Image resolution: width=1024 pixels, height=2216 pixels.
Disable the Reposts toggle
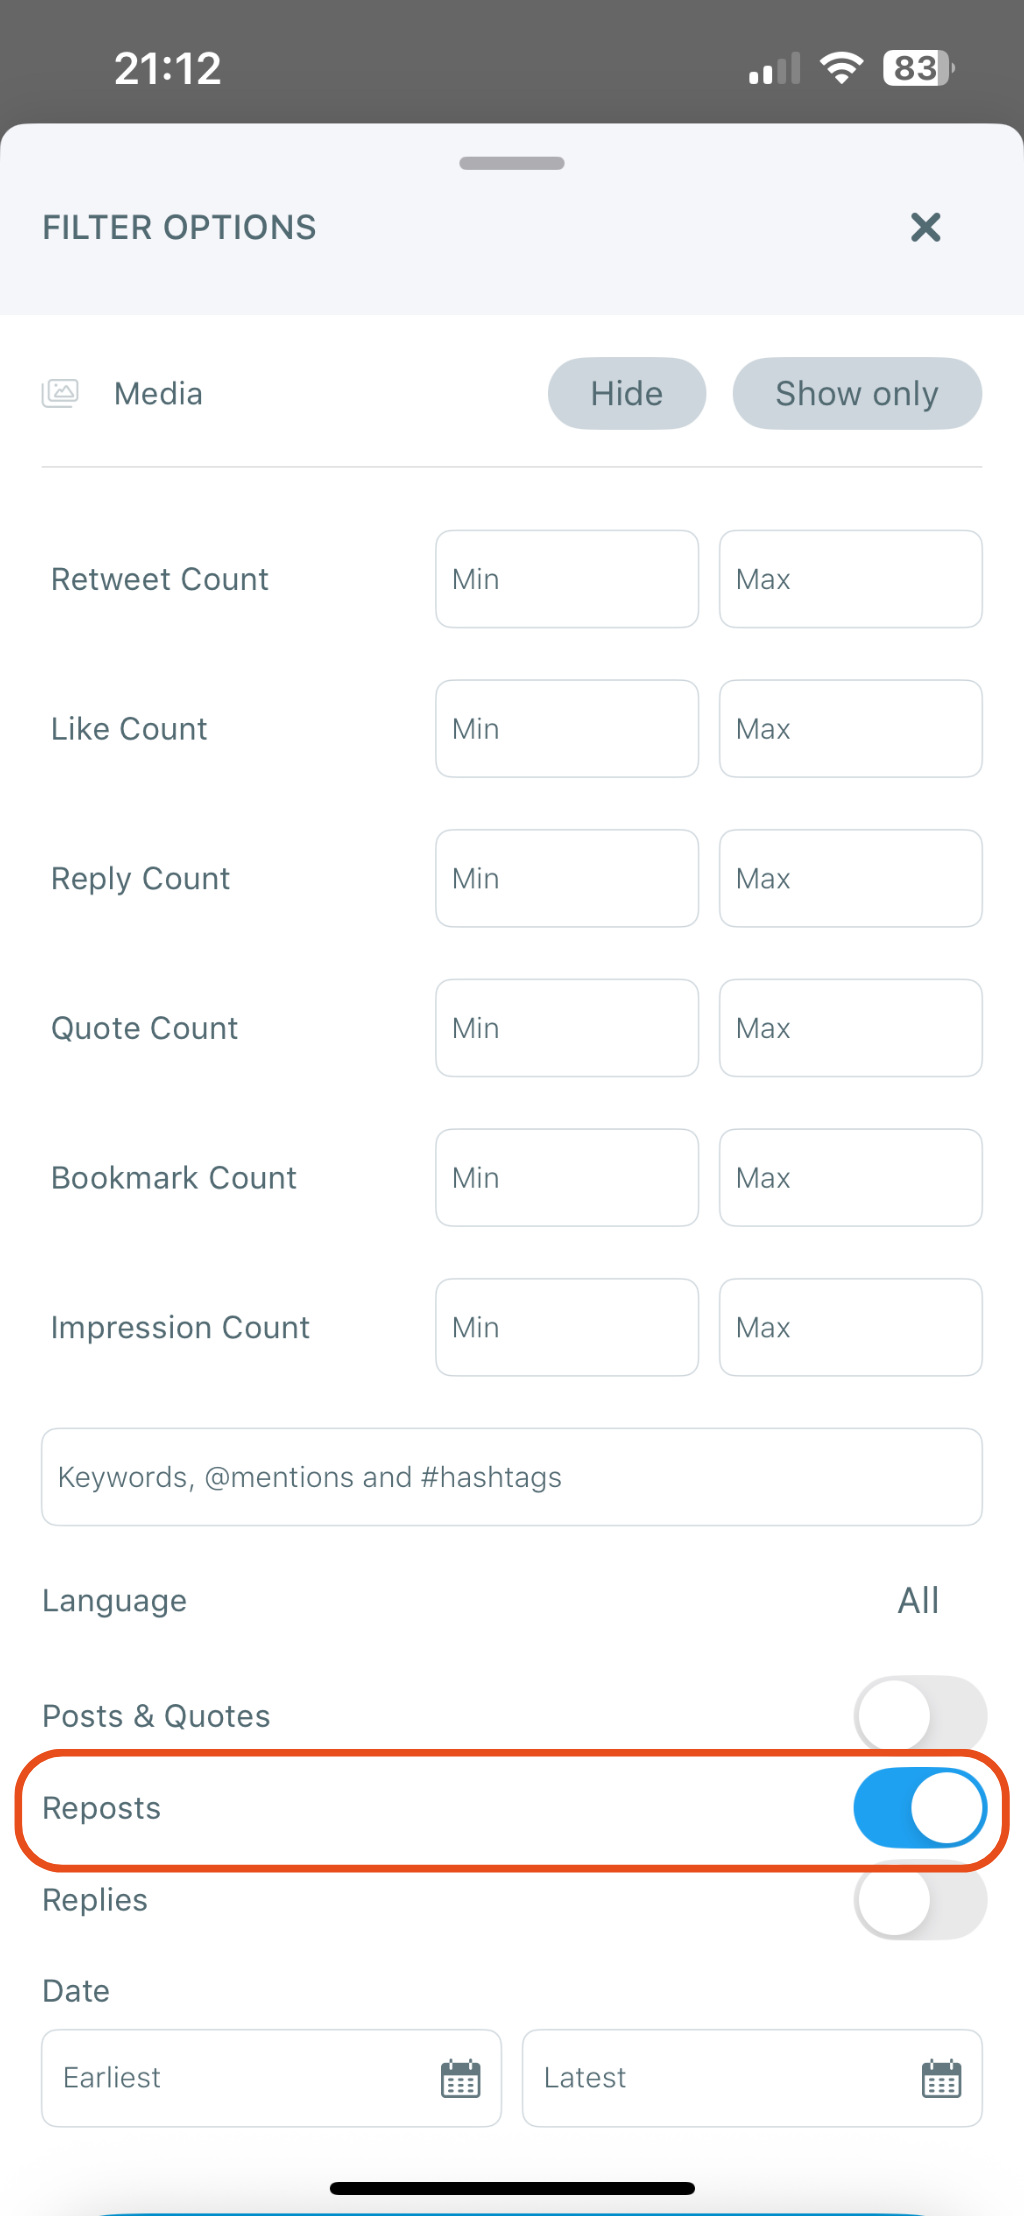click(x=919, y=1807)
